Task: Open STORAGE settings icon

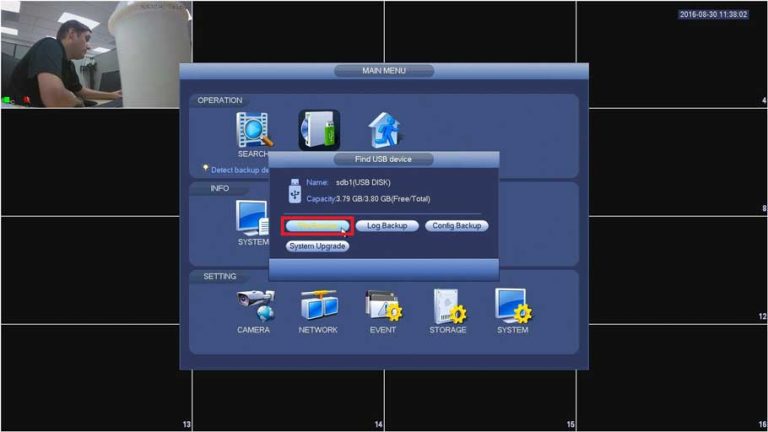Action: pos(449,306)
